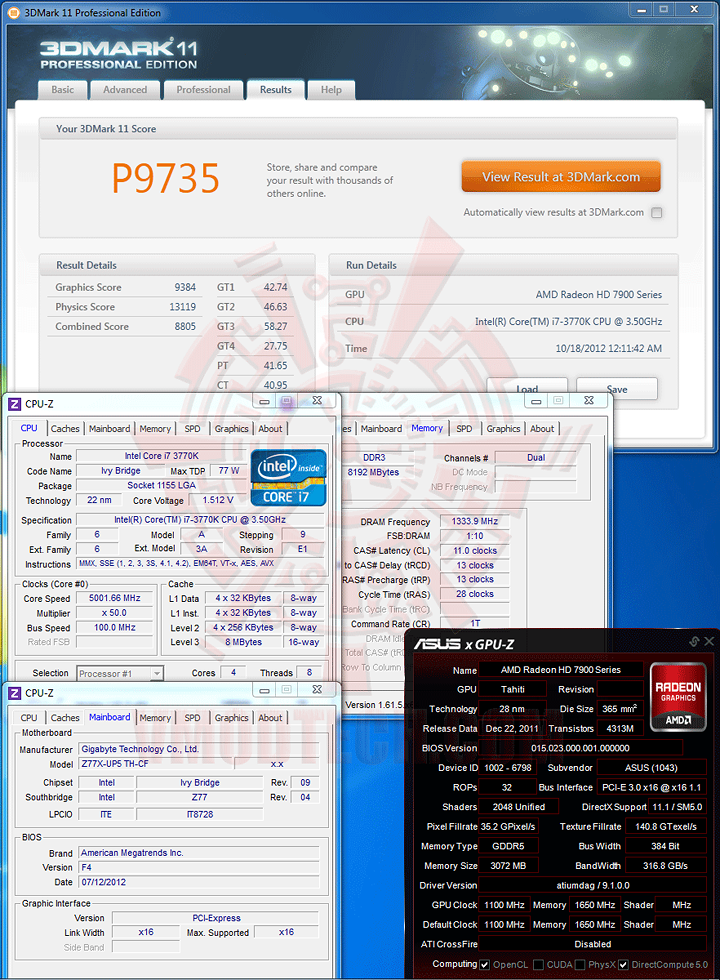The image size is (720, 980).
Task: Click View Result at 3DMark.com button
Action: pyautogui.click(x=561, y=177)
